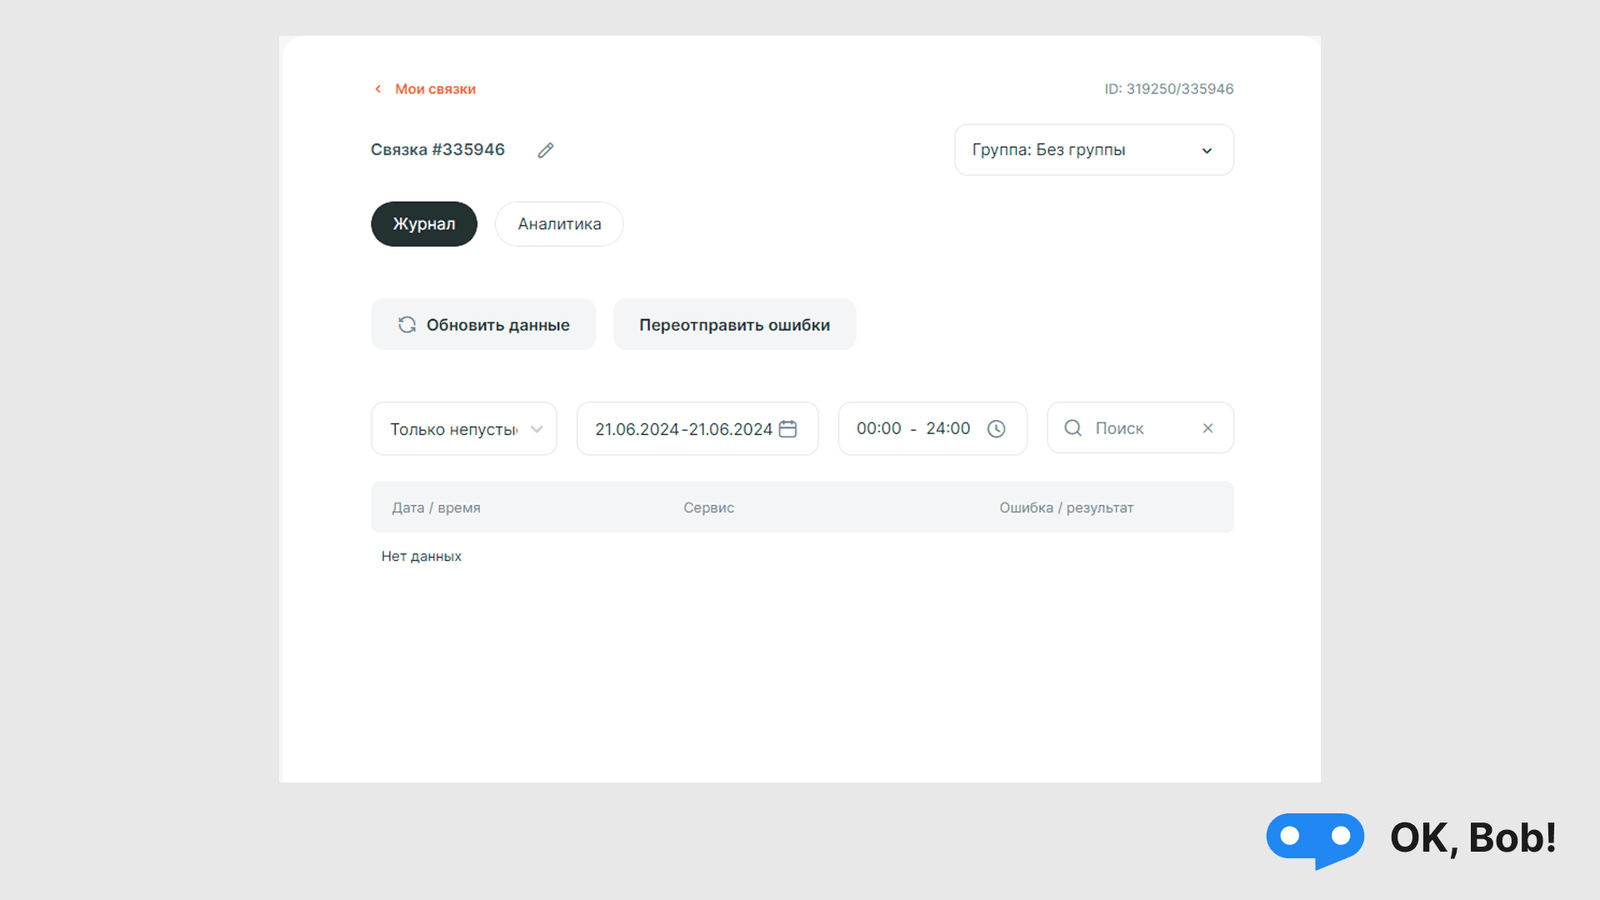Click the end time 24:00 value
The image size is (1600, 900).
(948, 428)
